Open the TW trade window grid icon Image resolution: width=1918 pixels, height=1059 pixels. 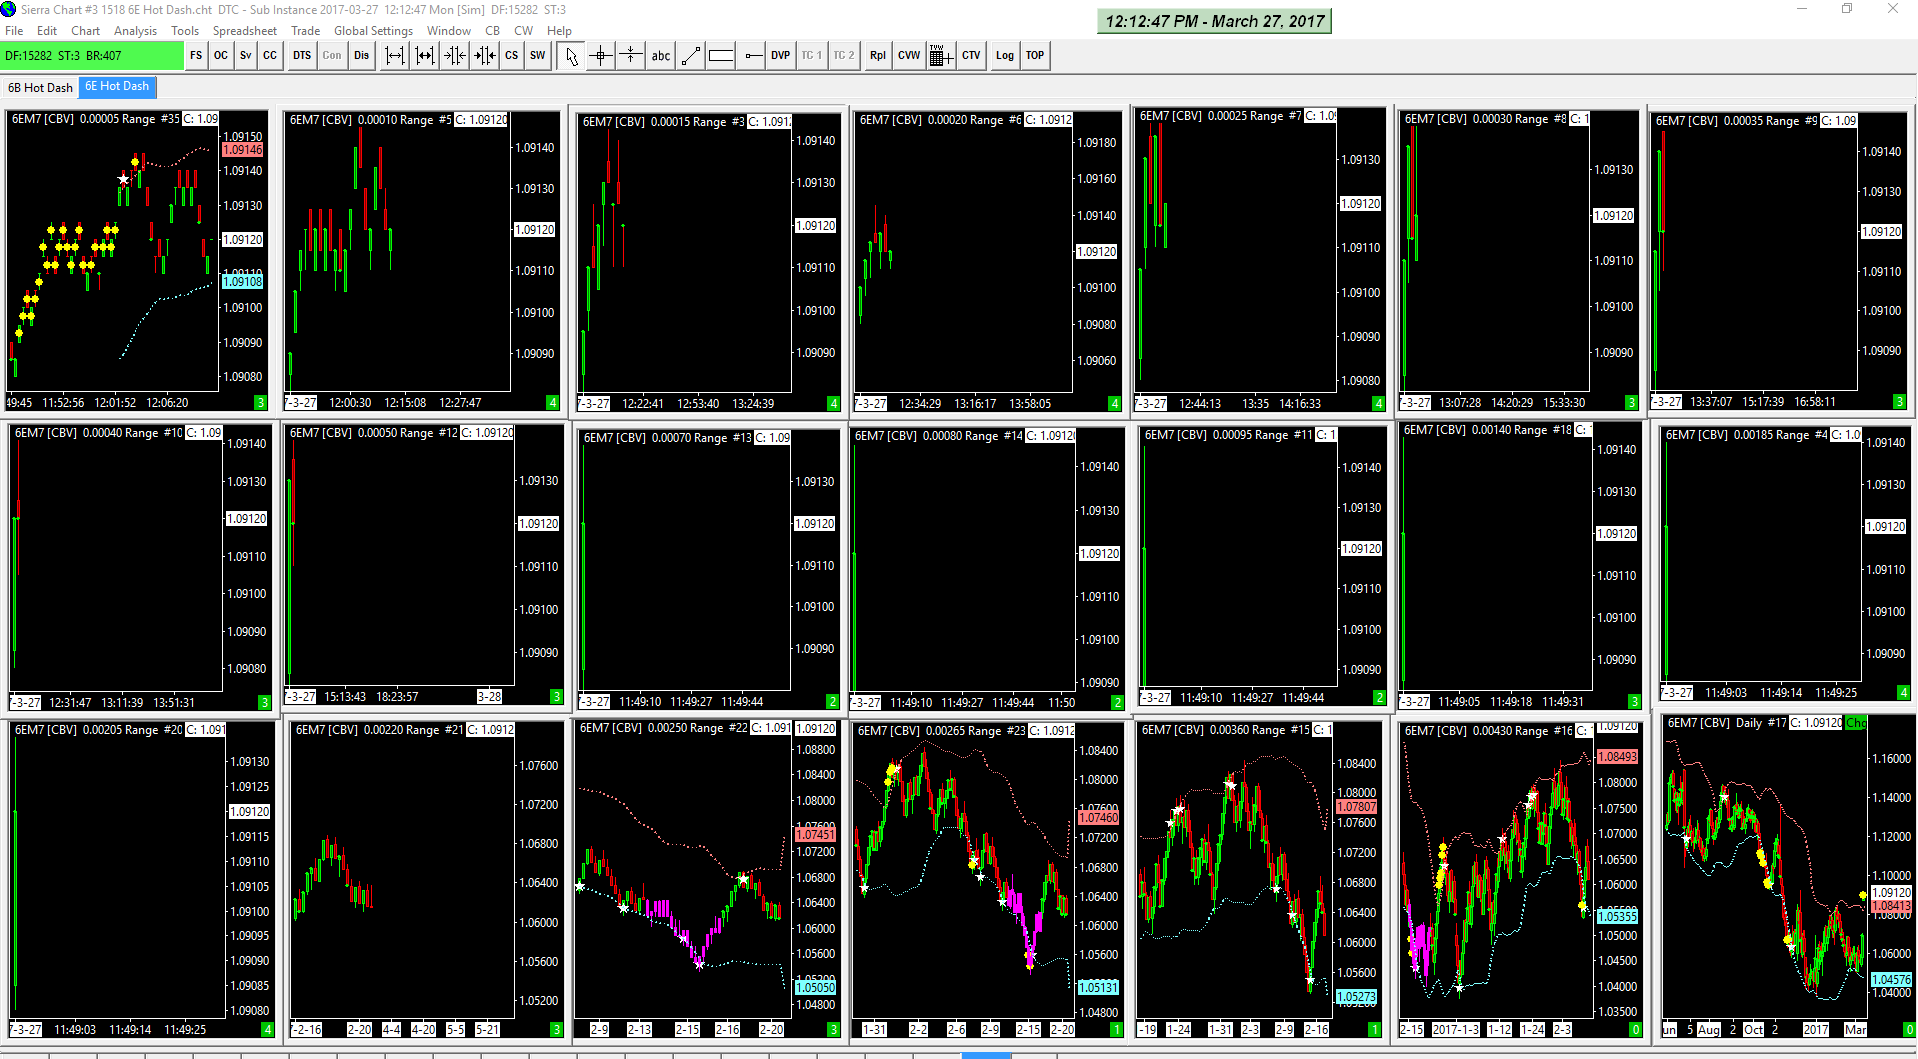point(939,56)
